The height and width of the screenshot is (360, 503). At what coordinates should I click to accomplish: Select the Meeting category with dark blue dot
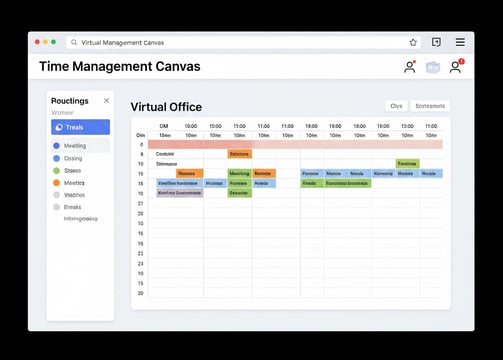point(80,146)
